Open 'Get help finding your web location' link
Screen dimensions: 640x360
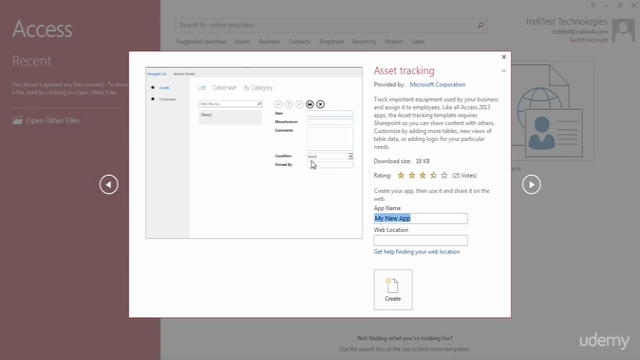pyautogui.click(x=417, y=252)
